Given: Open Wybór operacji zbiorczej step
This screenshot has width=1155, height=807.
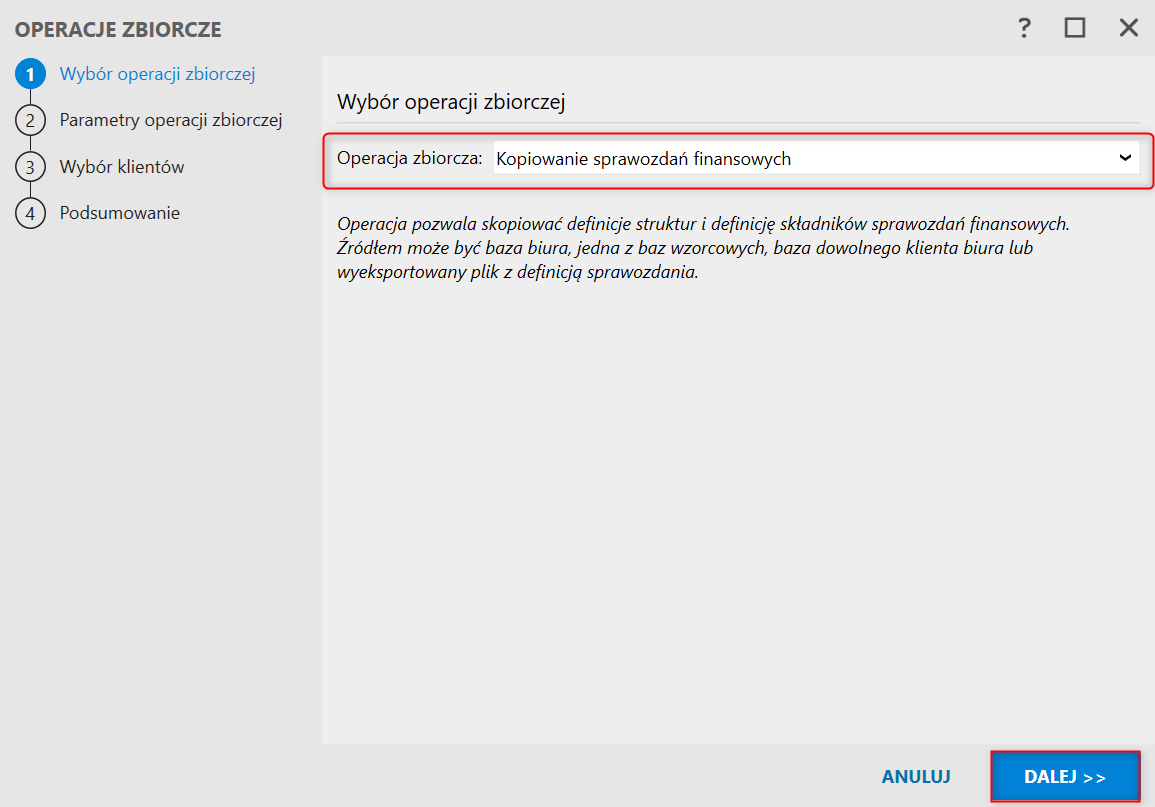Looking at the screenshot, I should (158, 74).
